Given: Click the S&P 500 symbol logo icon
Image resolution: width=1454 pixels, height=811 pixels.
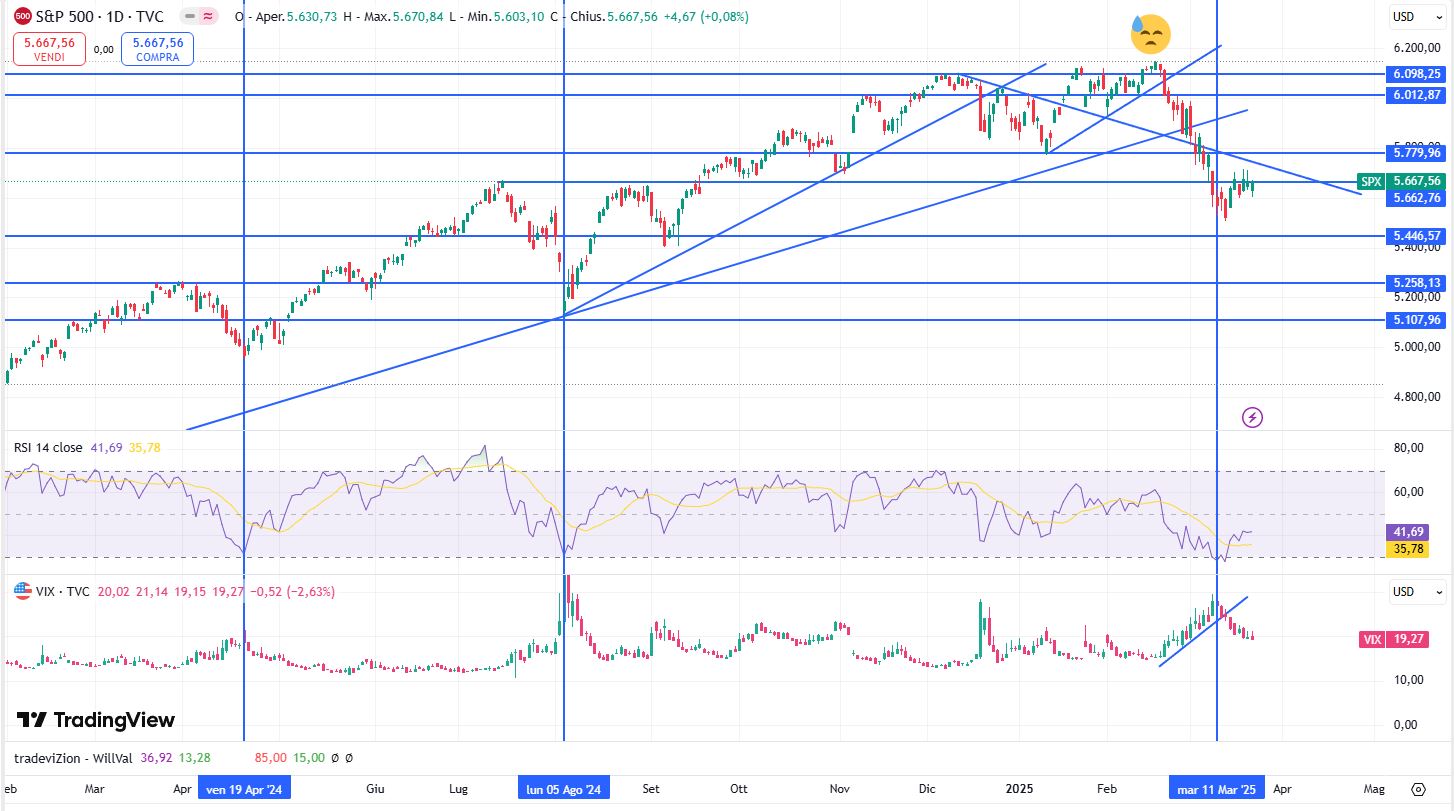Looking at the screenshot, I should (x=23, y=17).
